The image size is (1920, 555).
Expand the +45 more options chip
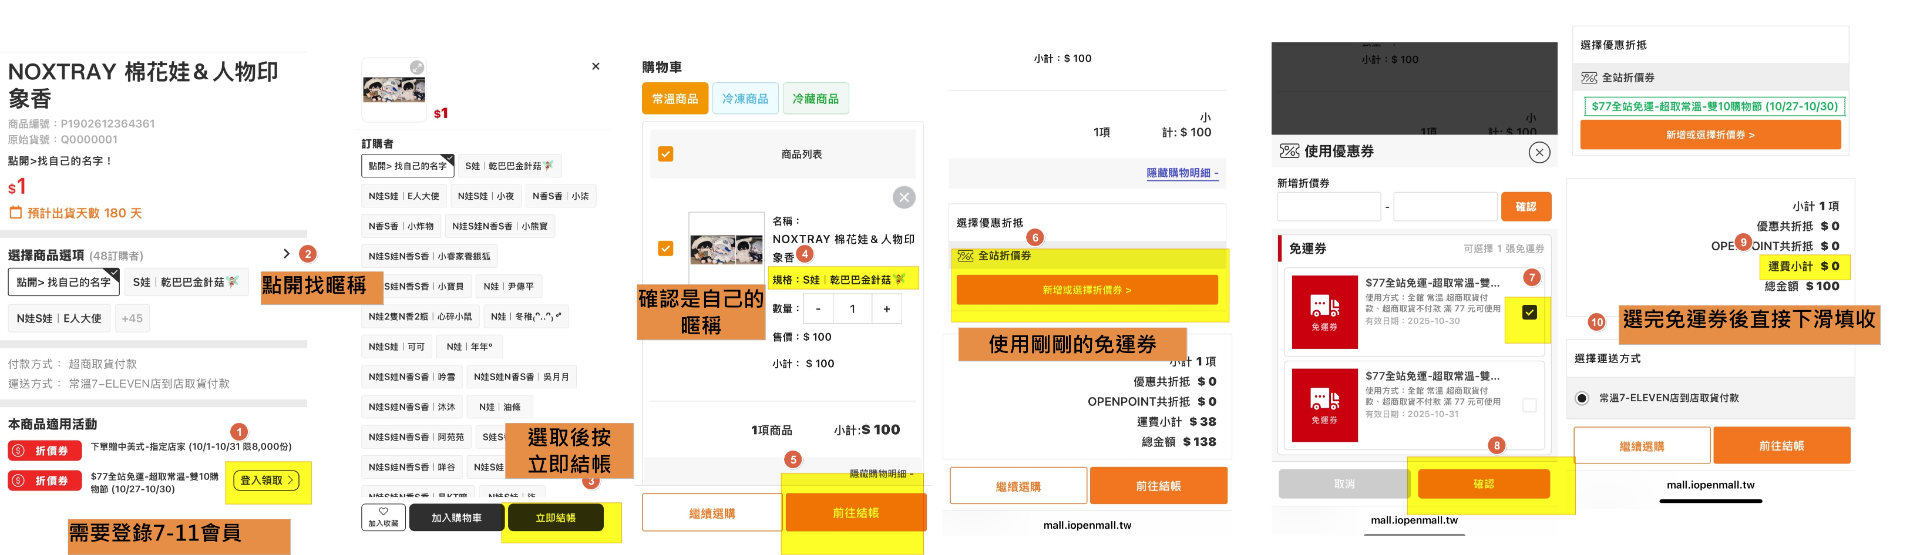pos(132,318)
